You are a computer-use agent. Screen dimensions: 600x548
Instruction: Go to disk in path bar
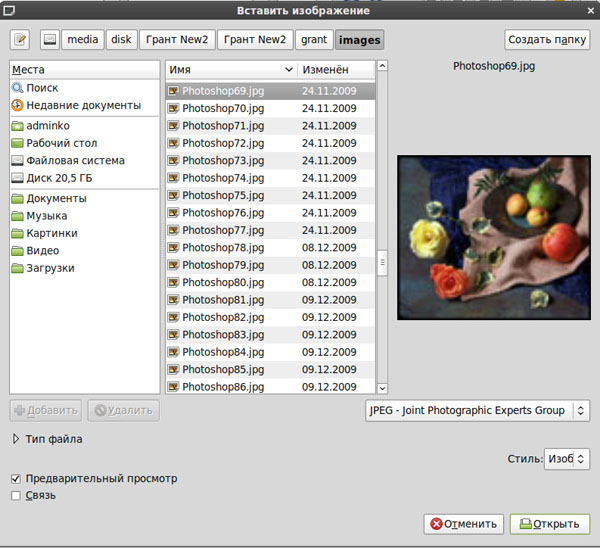point(121,39)
